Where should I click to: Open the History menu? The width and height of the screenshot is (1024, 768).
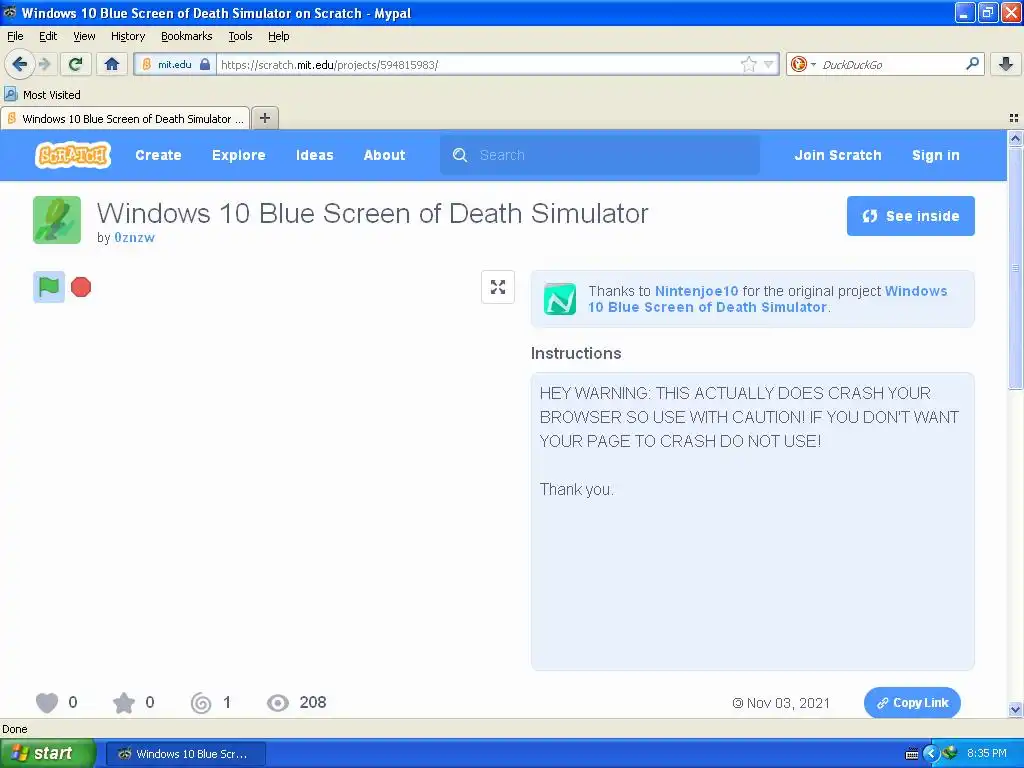point(127,36)
